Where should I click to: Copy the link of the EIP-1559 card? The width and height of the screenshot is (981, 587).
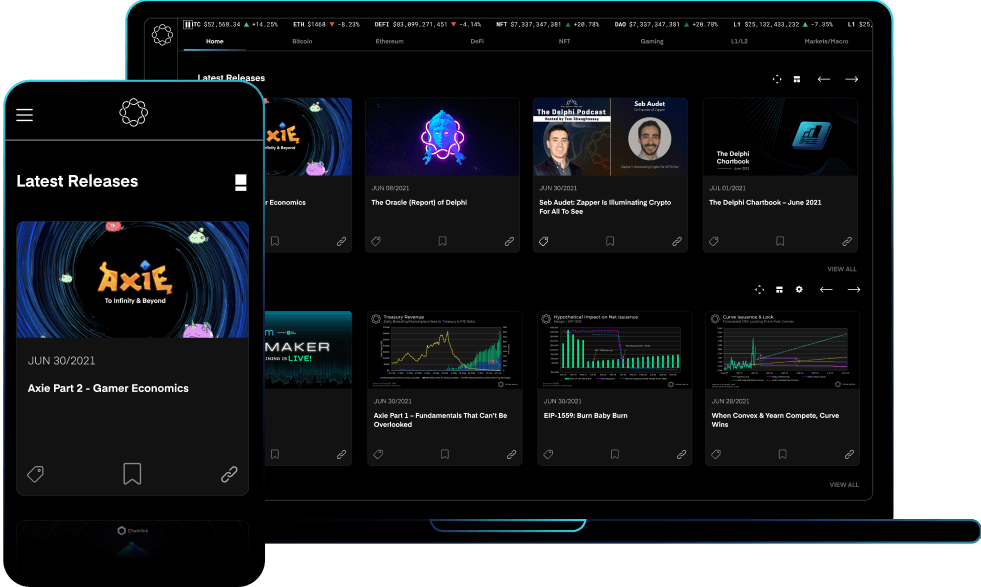pyautogui.click(x=681, y=454)
